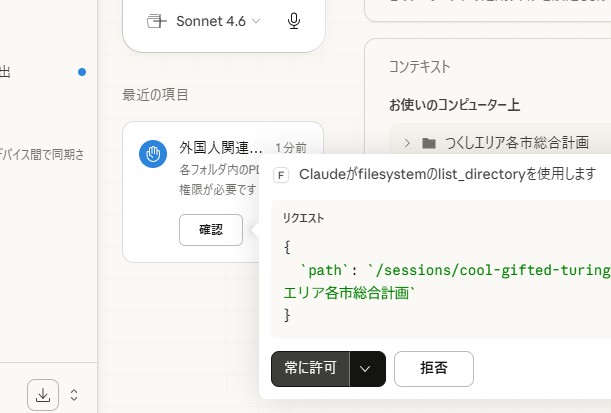
Task: Click the blue hand permission icon
Action: 152,155
